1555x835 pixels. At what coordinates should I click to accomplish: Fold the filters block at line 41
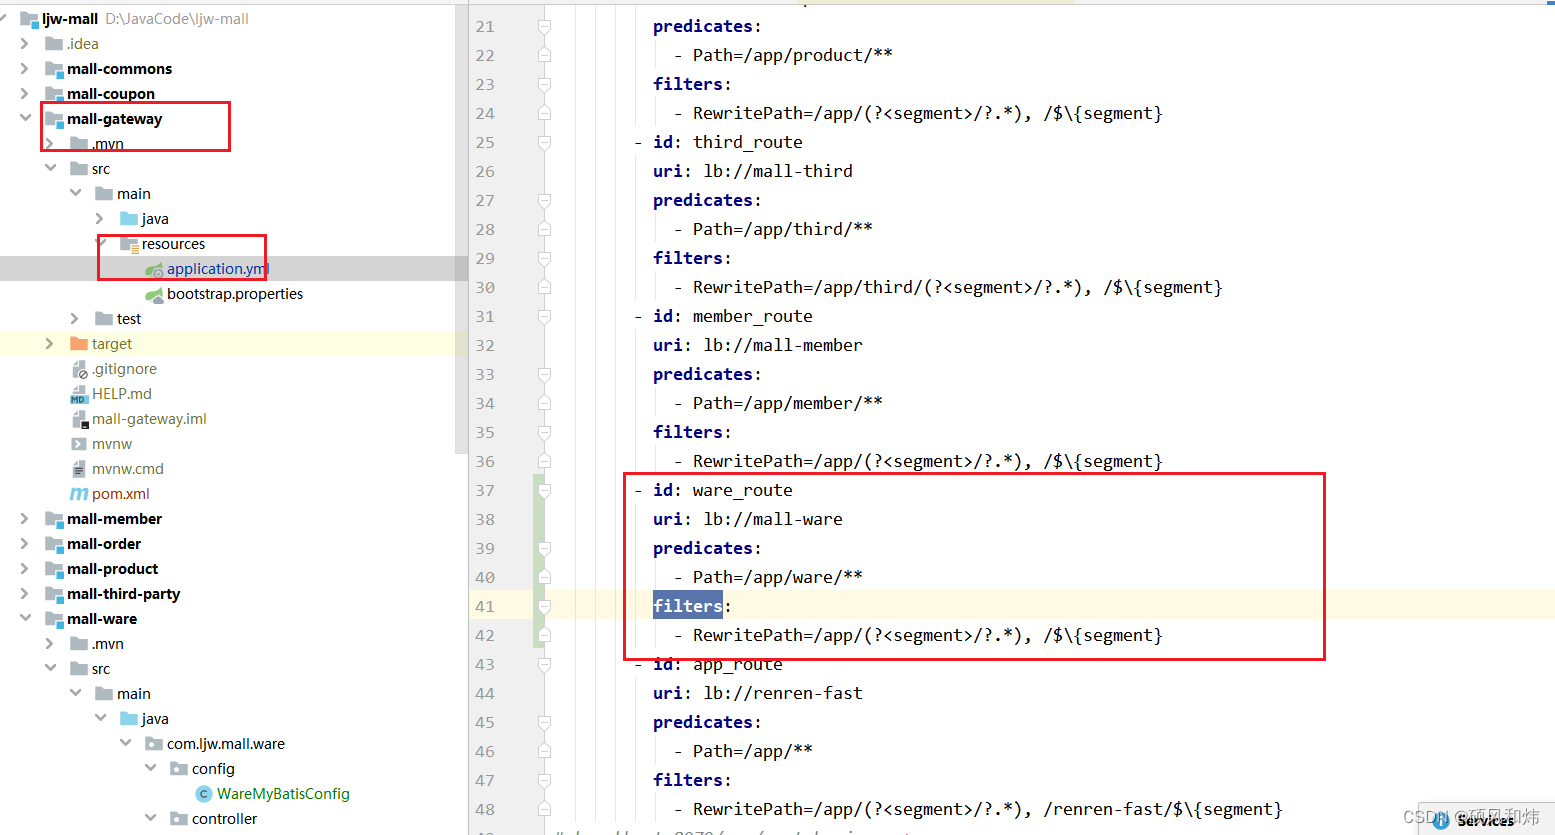coord(544,607)
